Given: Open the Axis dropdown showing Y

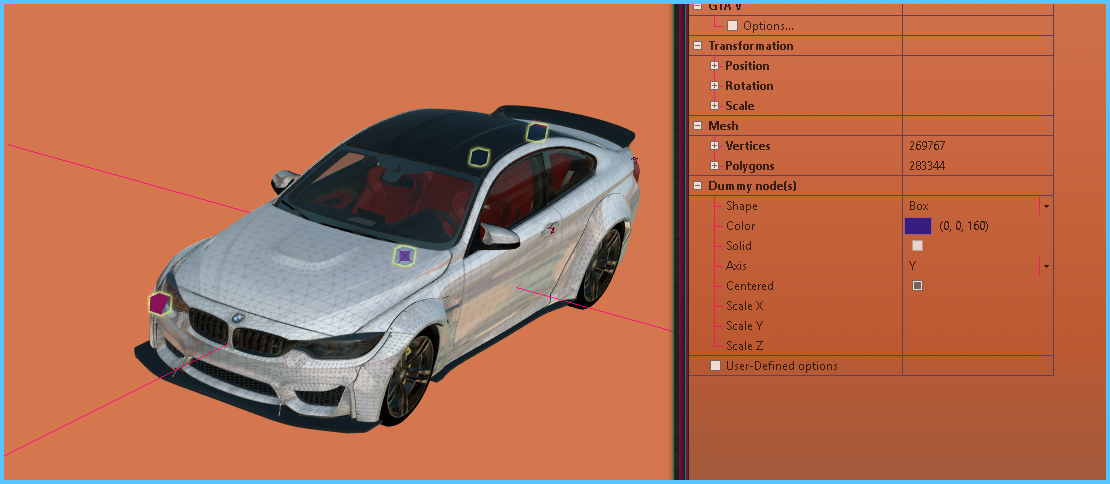Looking at the screenshot, I should pyautogui.click(x=1045, y=266).
